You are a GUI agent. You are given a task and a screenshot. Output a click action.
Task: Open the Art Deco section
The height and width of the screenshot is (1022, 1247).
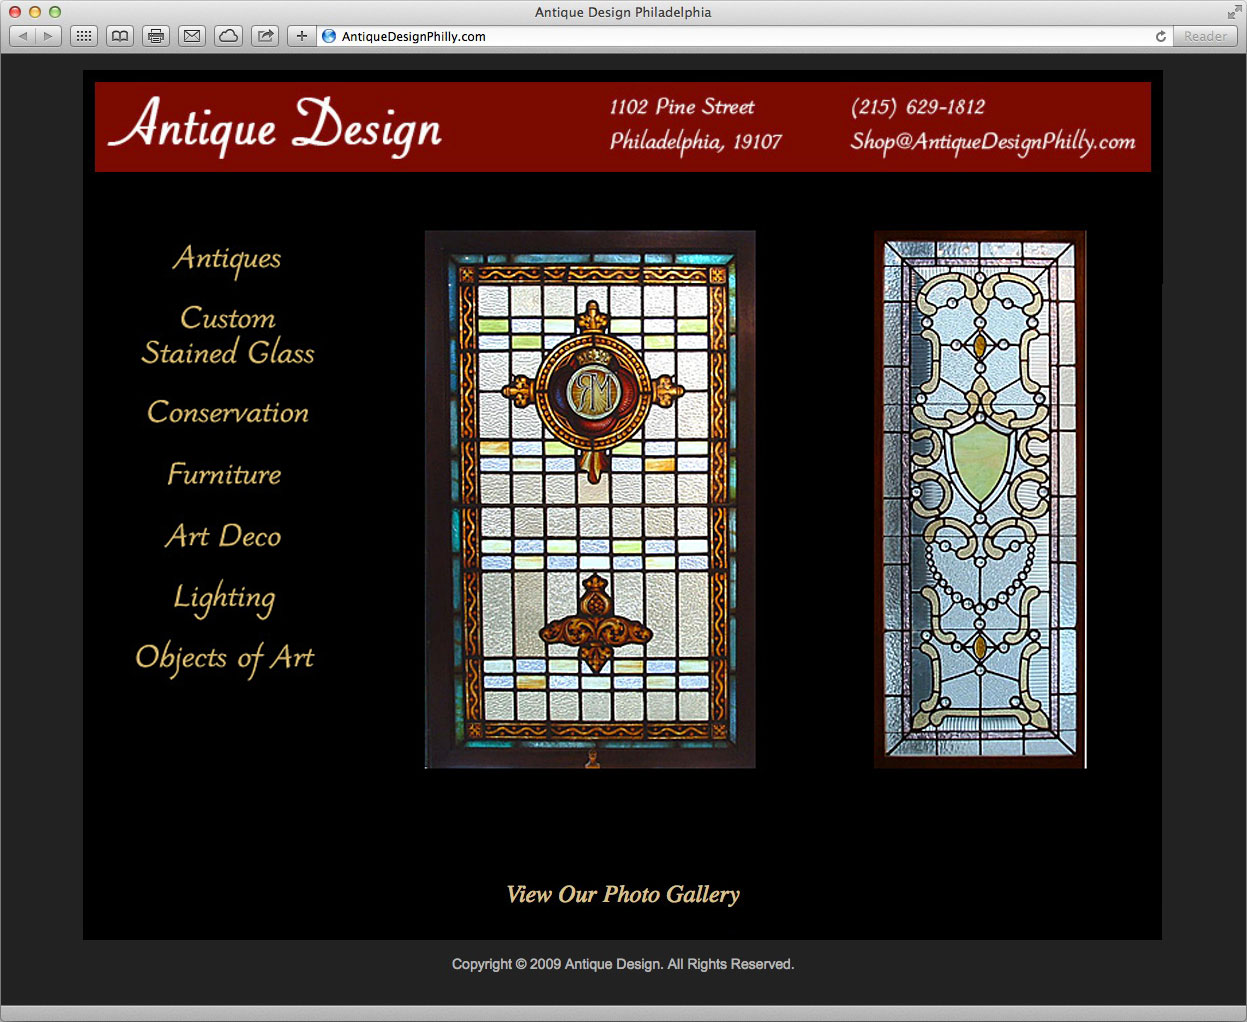coord(223,536)
